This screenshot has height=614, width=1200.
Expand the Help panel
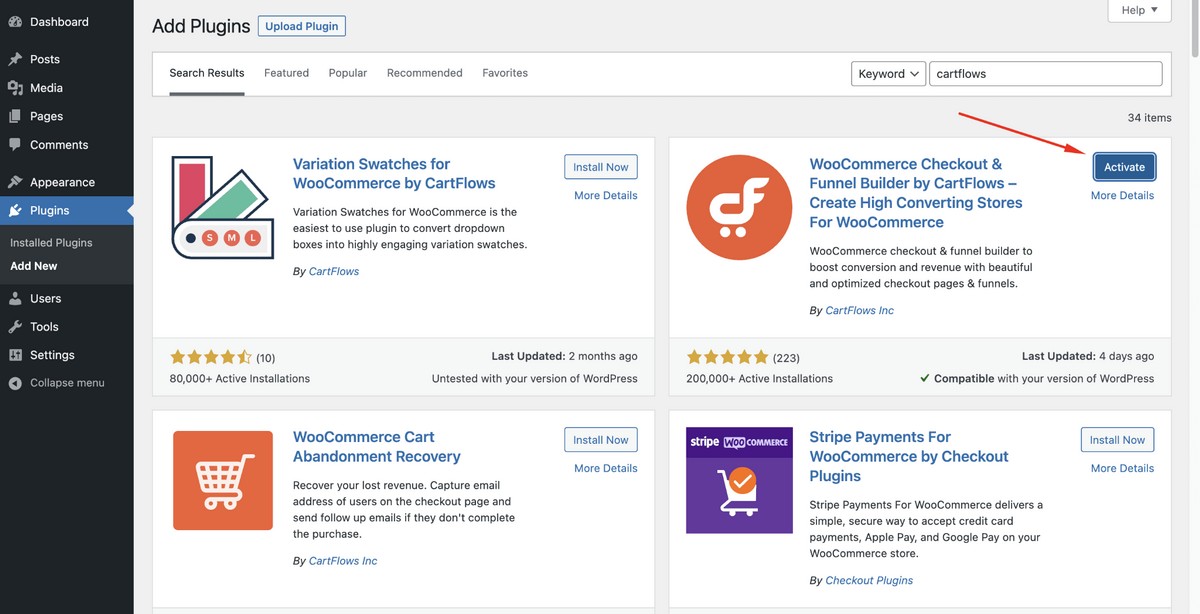(x=1139, y=10)
